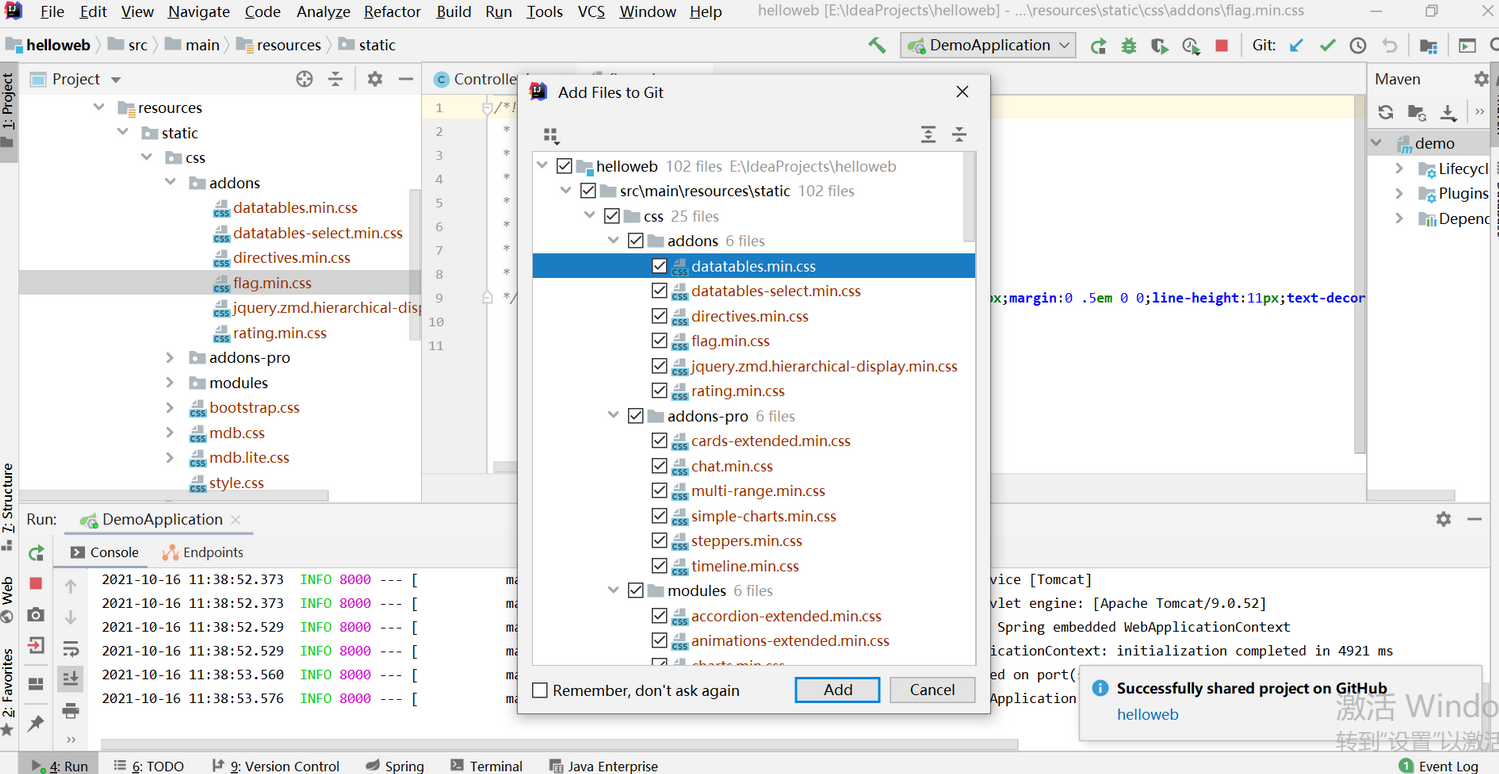
Task: Uncheck addons folder checkbox in dialog
Action: [x=636, y=241]
